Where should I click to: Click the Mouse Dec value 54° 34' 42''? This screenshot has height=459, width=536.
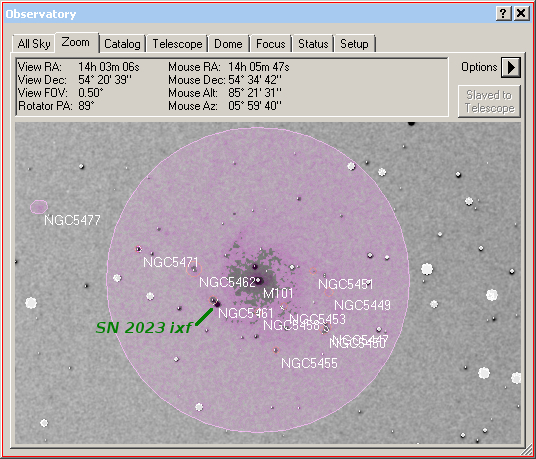[255, 80]
